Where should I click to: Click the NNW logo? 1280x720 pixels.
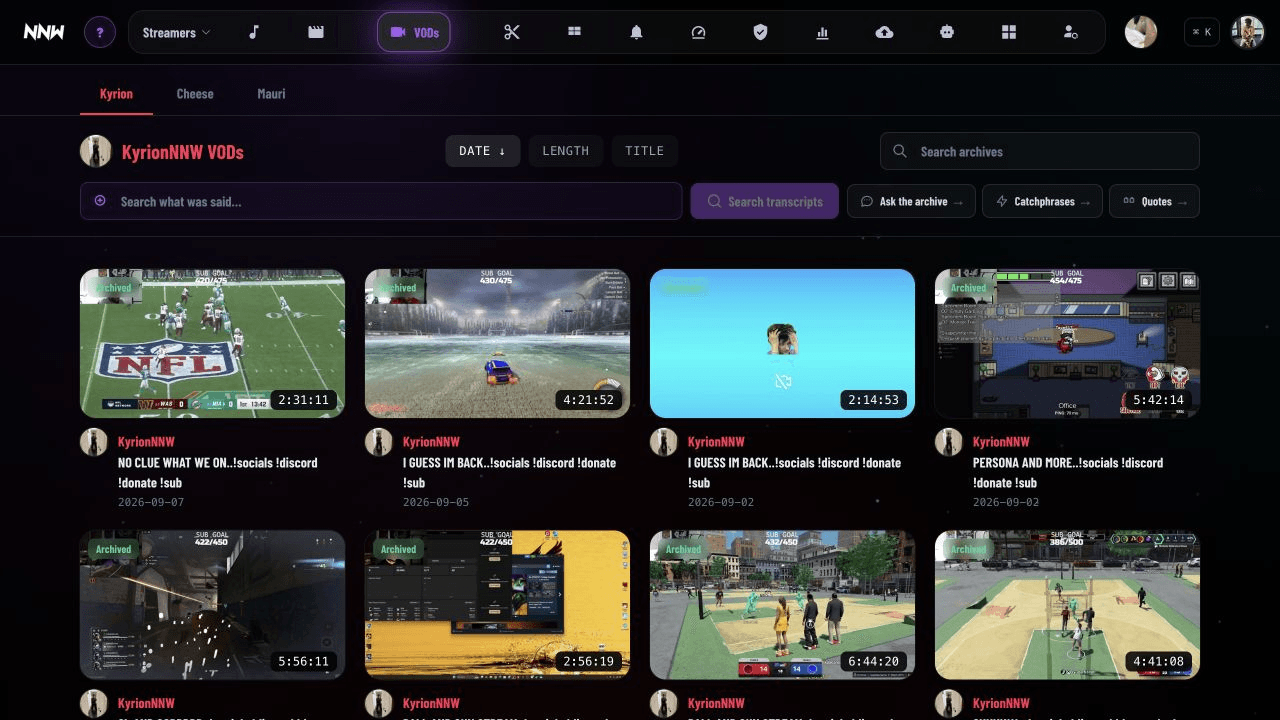pos(44,32)
